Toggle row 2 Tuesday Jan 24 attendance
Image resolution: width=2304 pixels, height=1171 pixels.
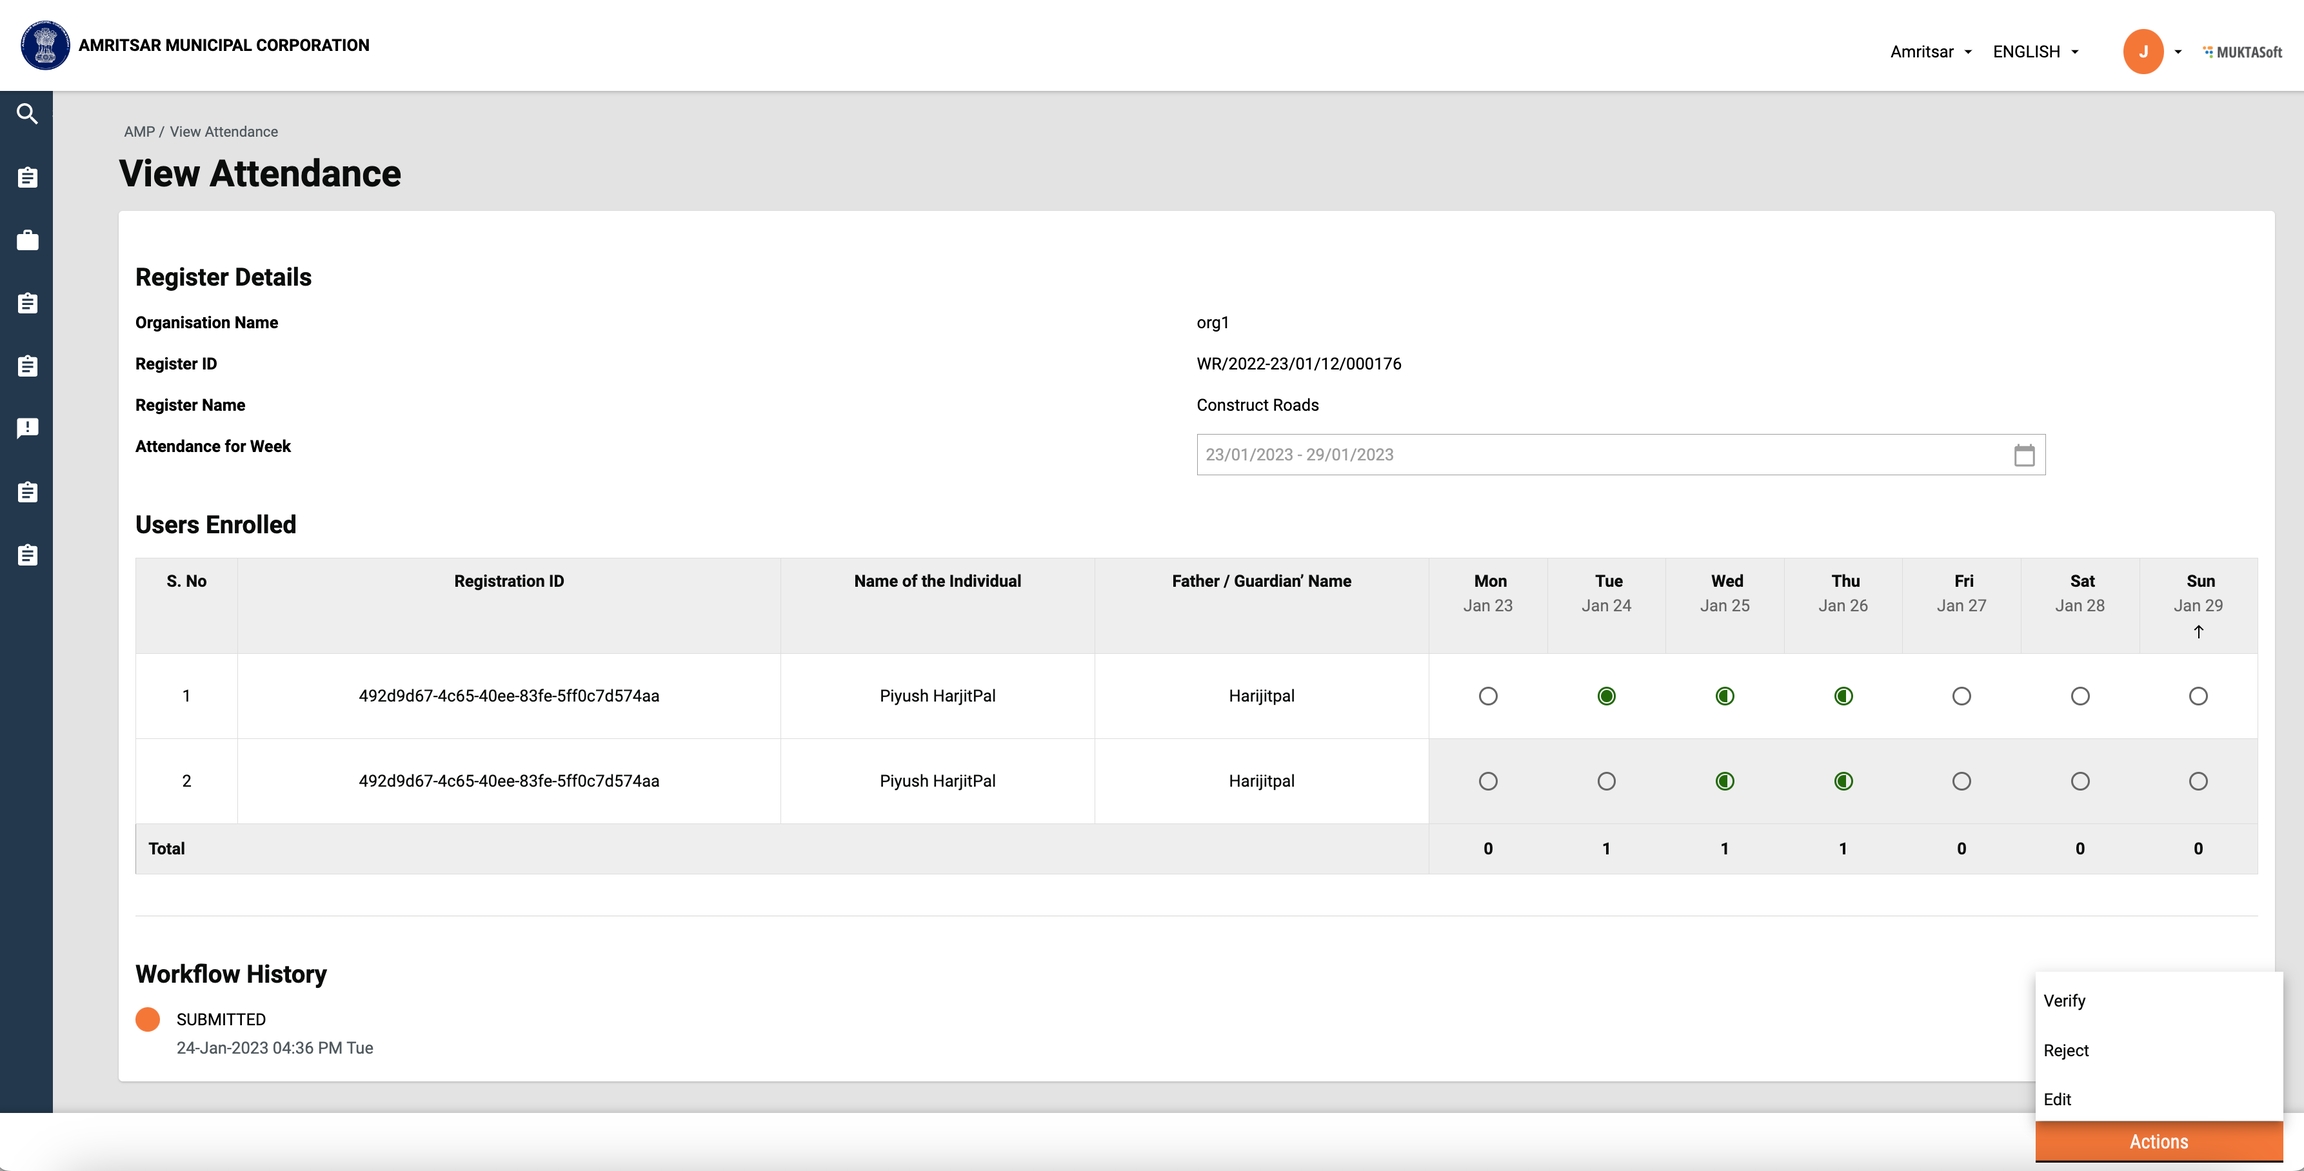point(1606,781)
